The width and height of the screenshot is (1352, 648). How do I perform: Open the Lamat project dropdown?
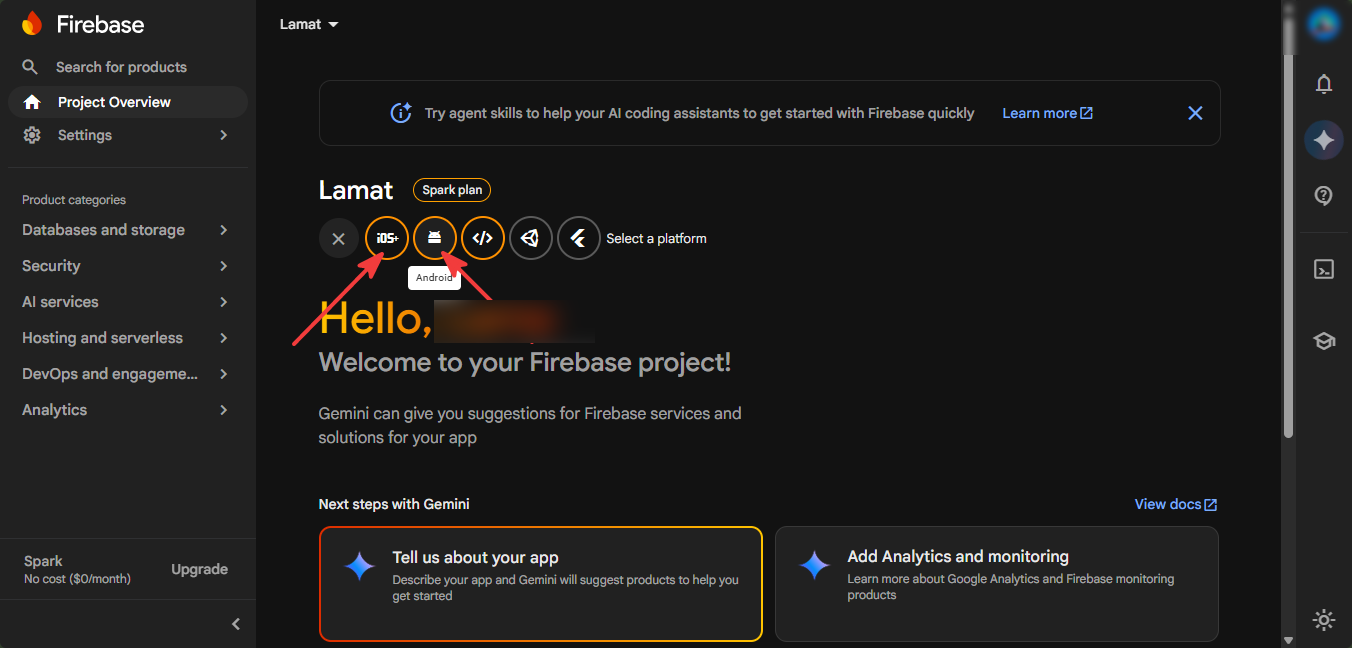point(309,24)
